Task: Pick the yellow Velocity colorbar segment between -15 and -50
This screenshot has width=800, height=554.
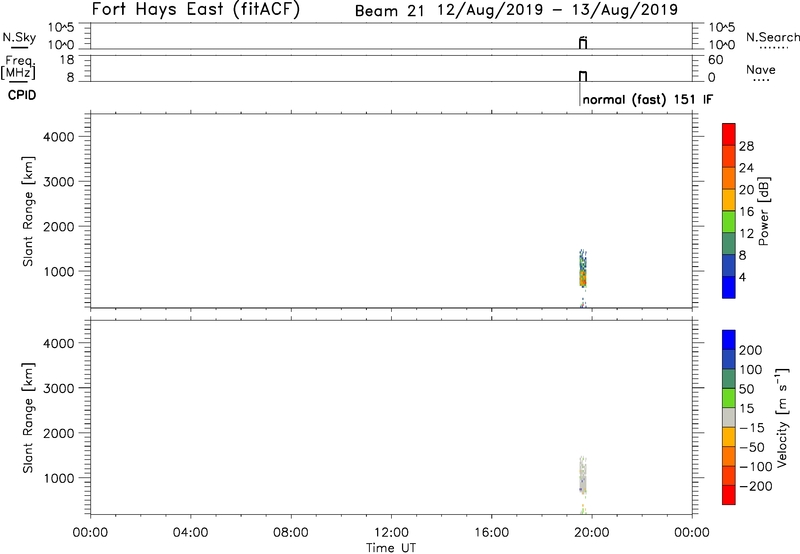Action: click(729, 437)
